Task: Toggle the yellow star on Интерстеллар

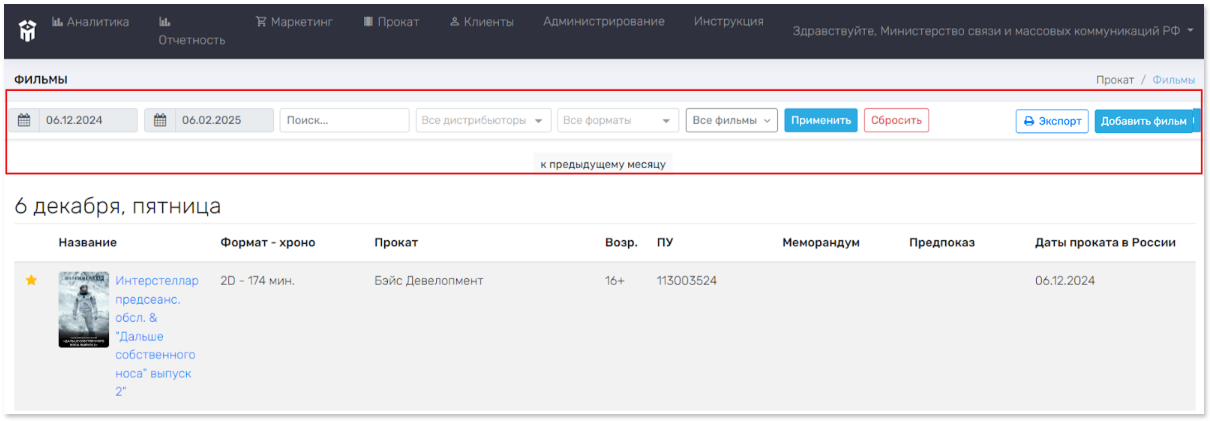Action: pyautogui.click(x=31, y=281)
